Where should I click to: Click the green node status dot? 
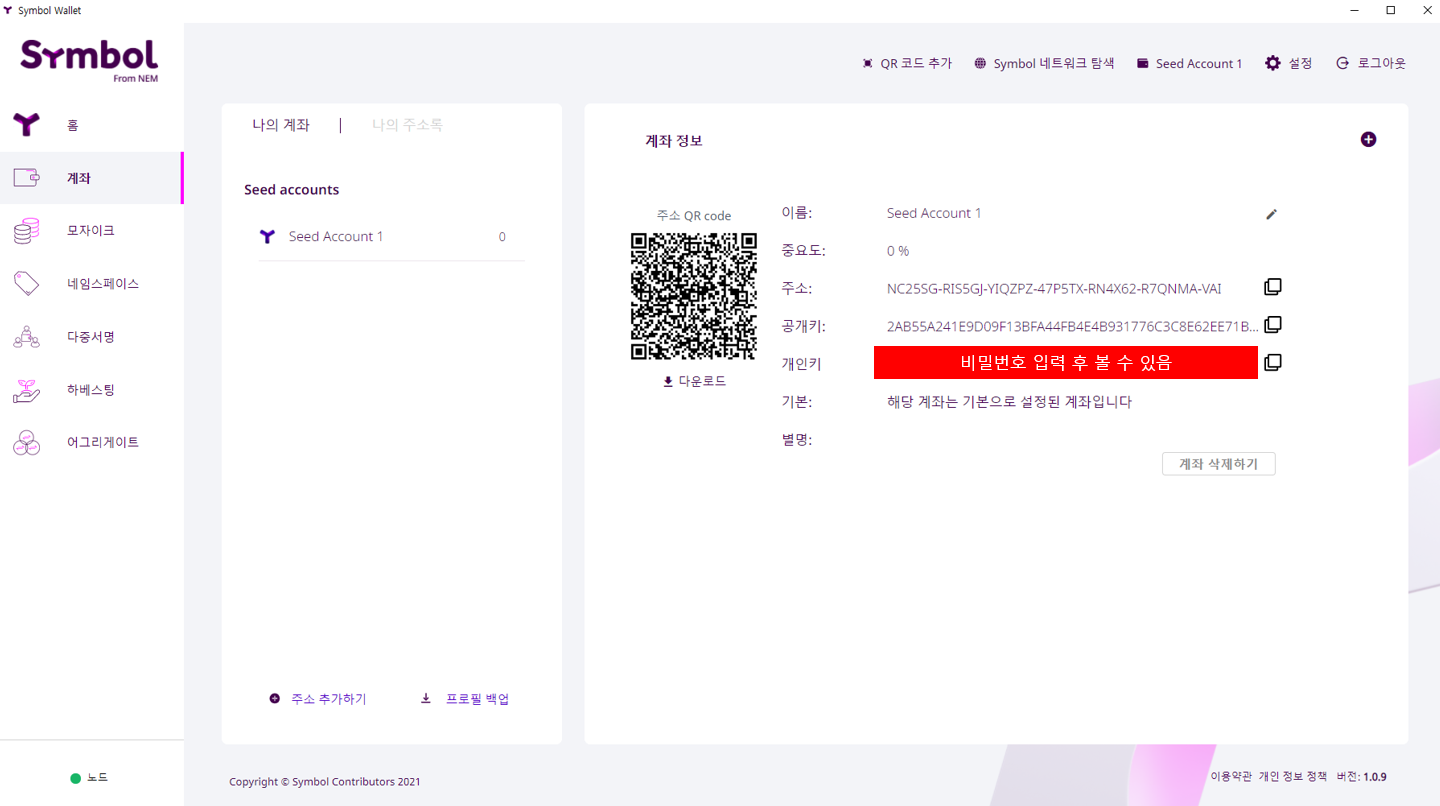tap(76, 778)
